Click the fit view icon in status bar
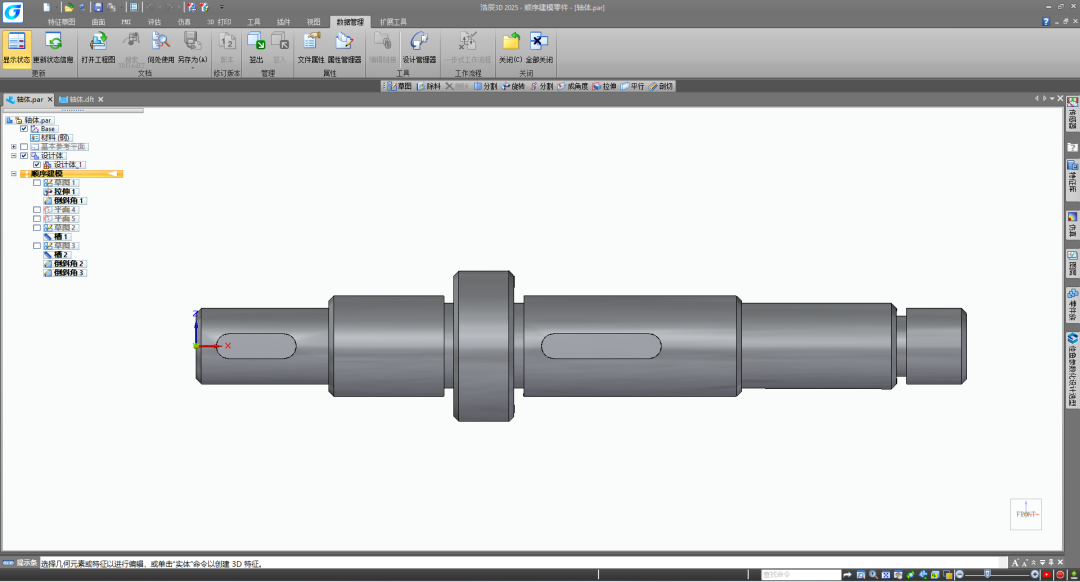The height and width of the screenshot is (582, 1080). pyautogui.click(x=886, y=574)
